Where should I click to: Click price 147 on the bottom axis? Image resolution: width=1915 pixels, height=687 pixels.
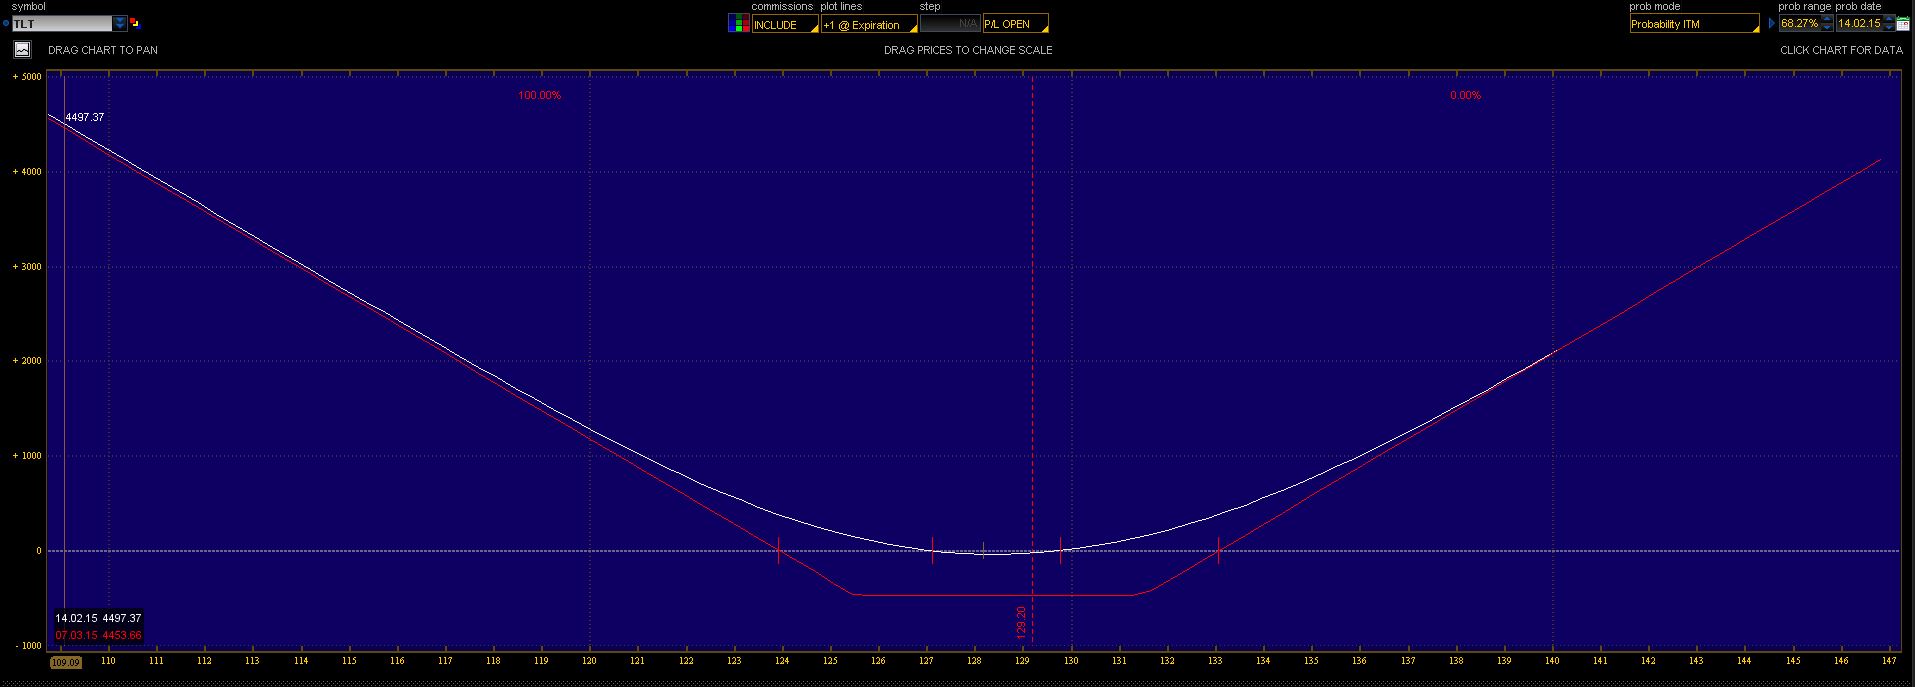(1889, 661)
